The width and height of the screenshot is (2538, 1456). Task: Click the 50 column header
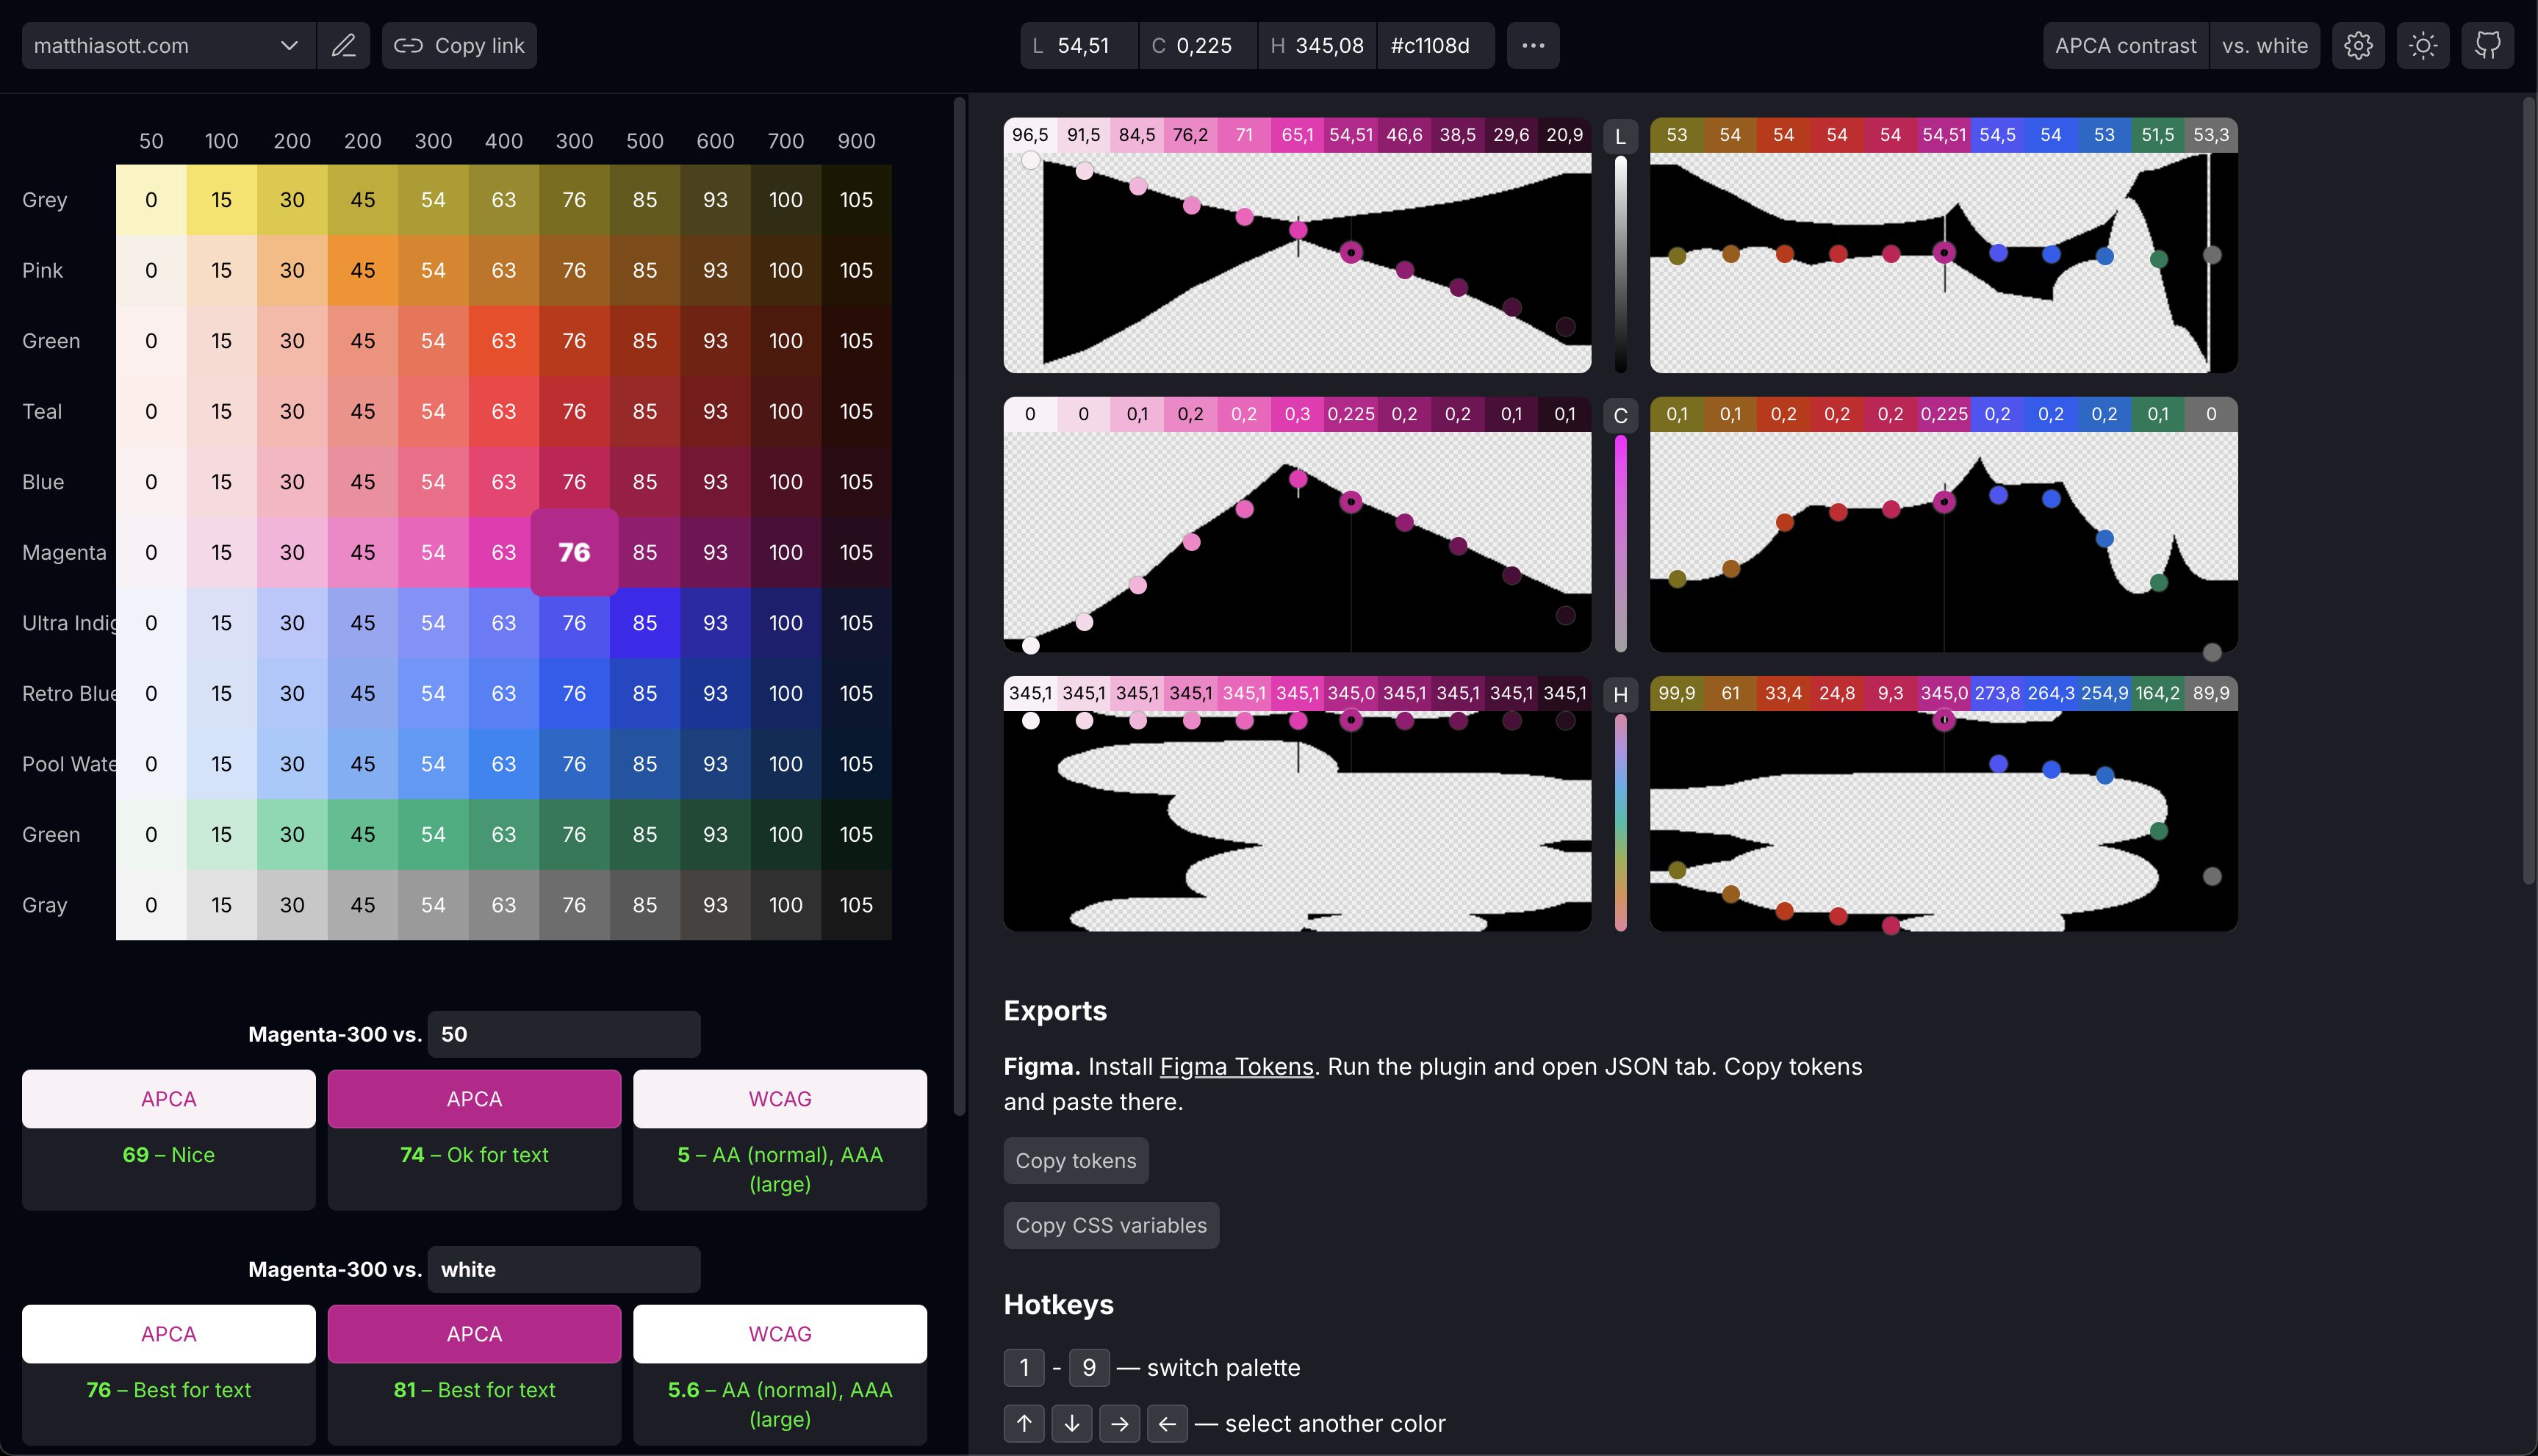[x=151, y=141]
